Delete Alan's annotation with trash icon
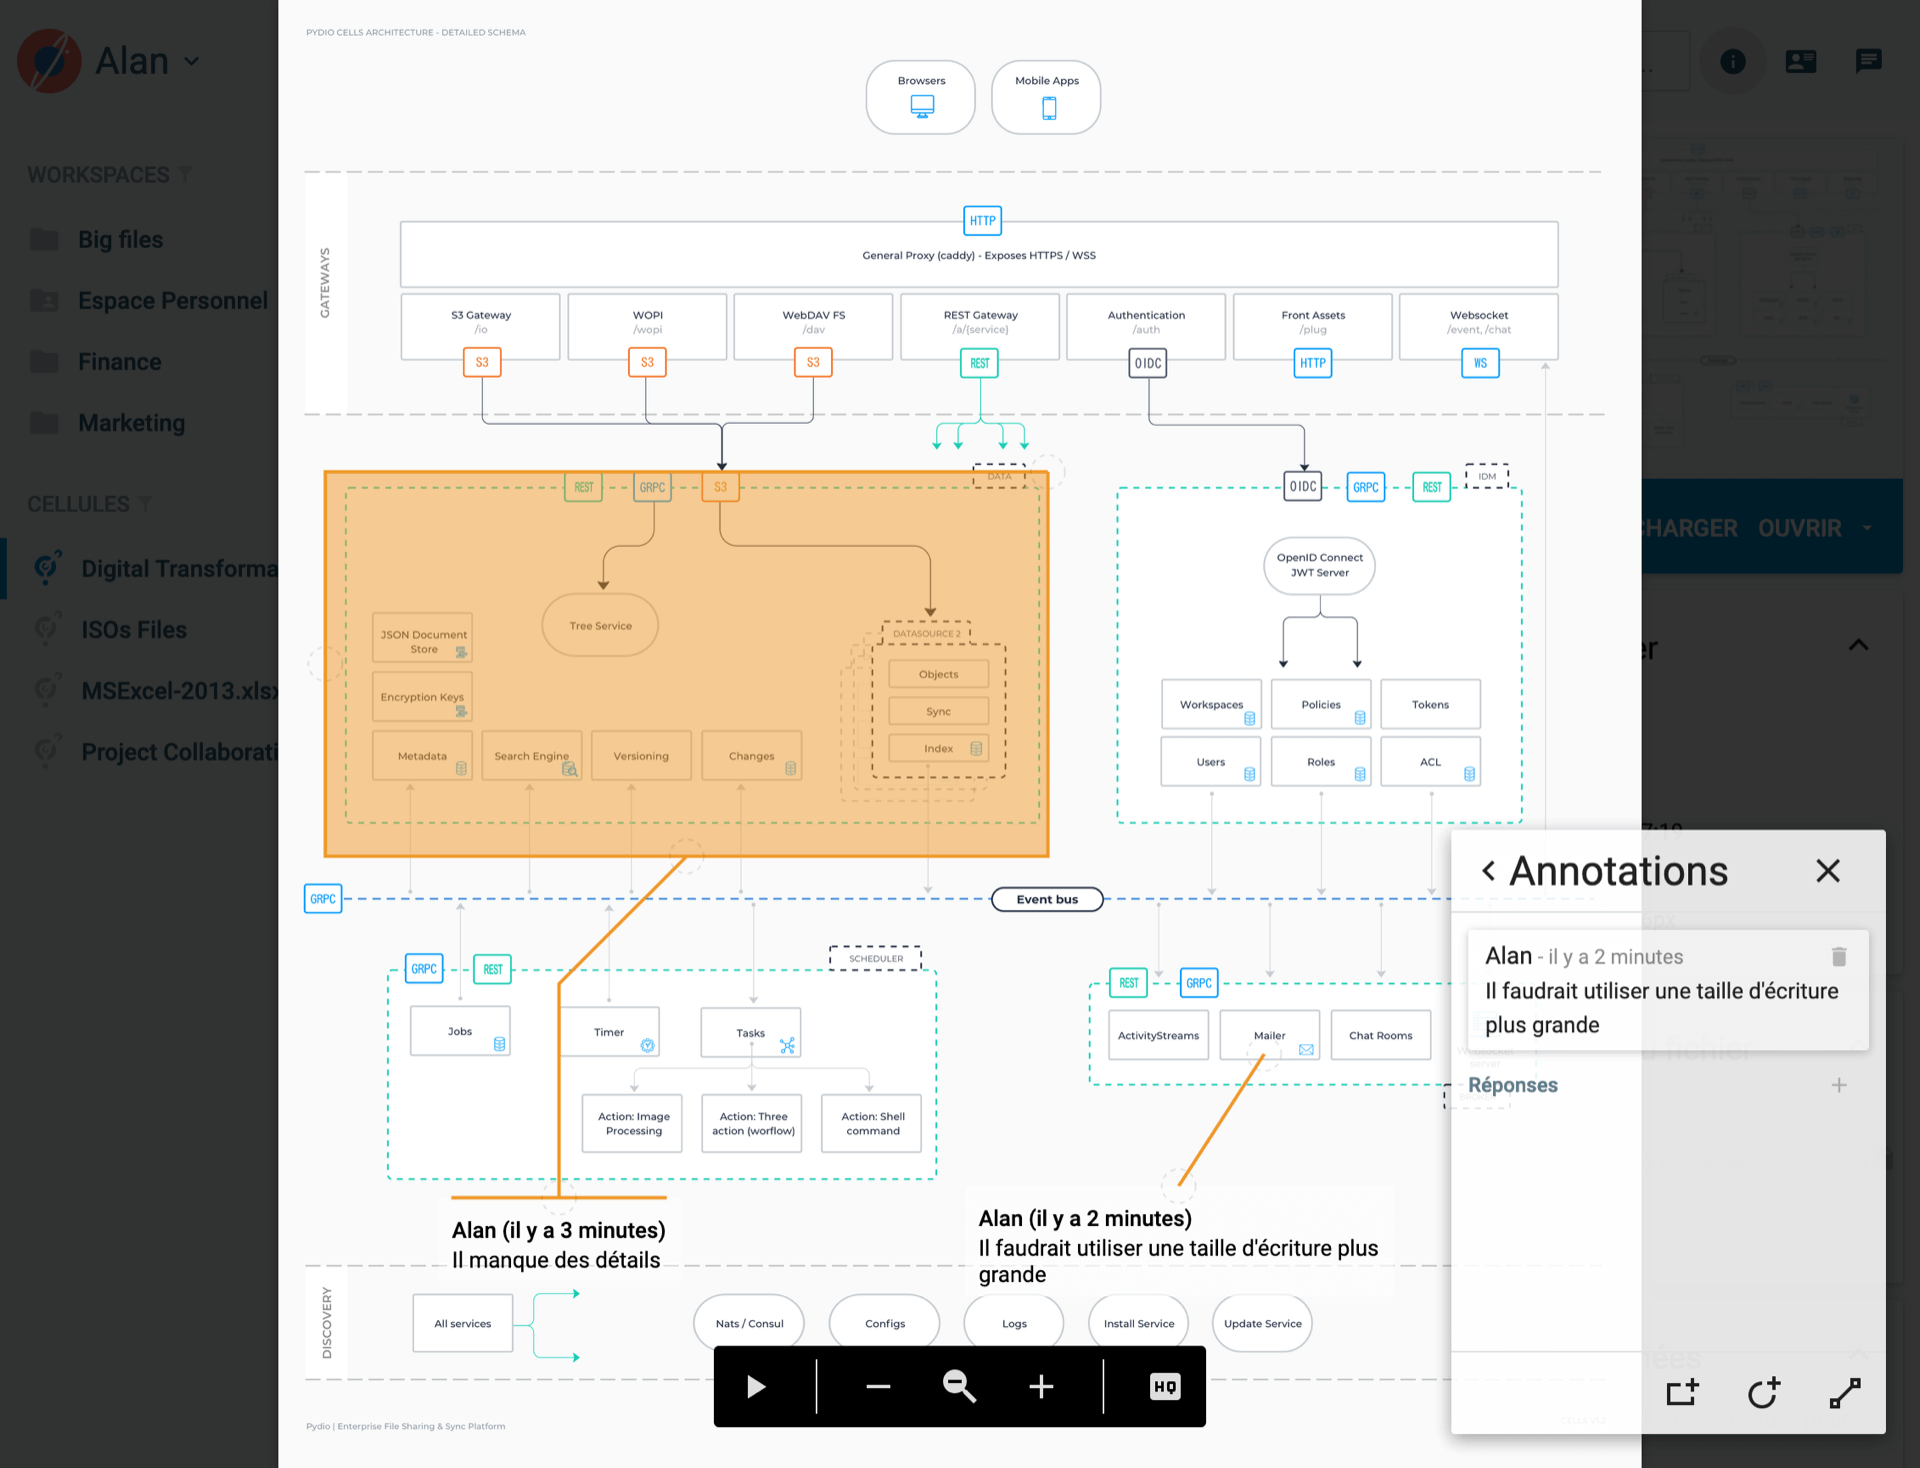The width and height of the screenshot is (1920, 1468). click(1838, 957)
